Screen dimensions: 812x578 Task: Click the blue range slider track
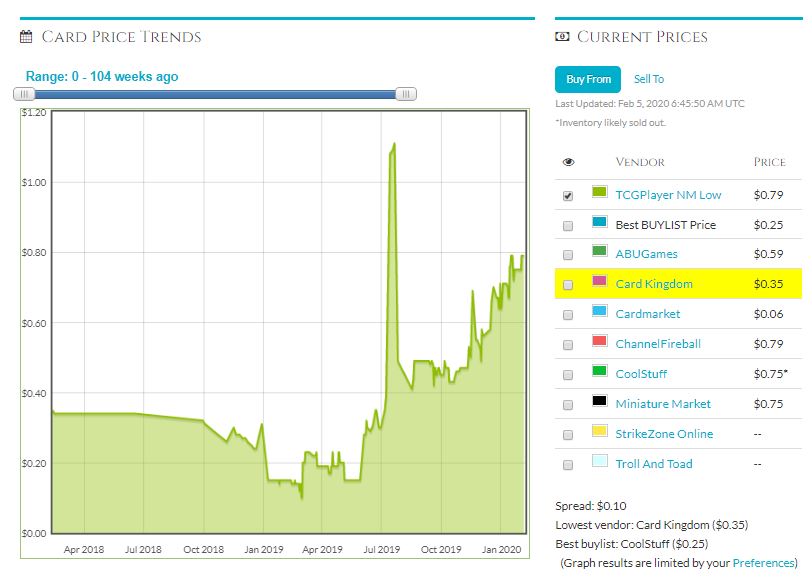(x=215, y=94)
